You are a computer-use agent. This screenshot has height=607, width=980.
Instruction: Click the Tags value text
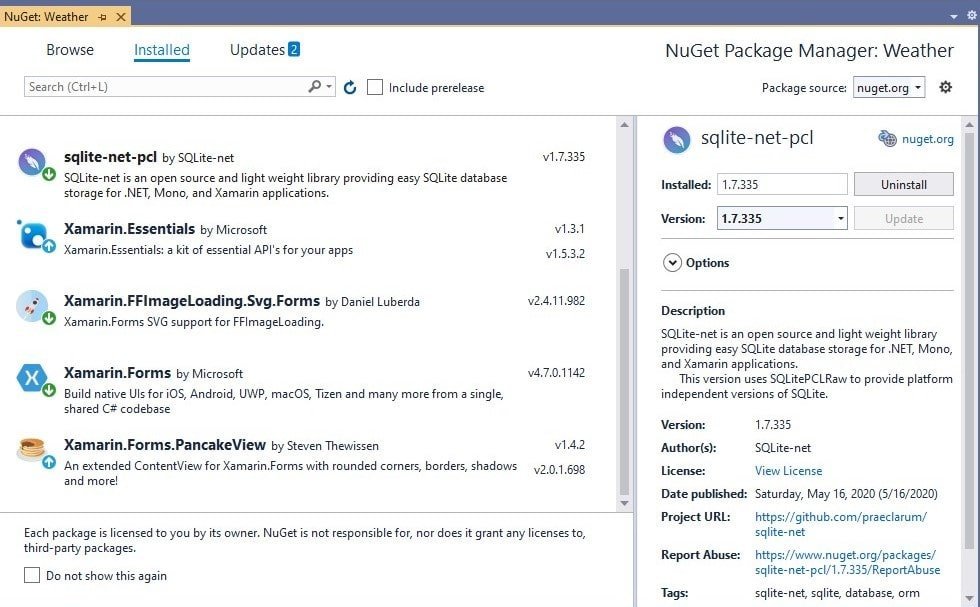(x=838, y=593)
